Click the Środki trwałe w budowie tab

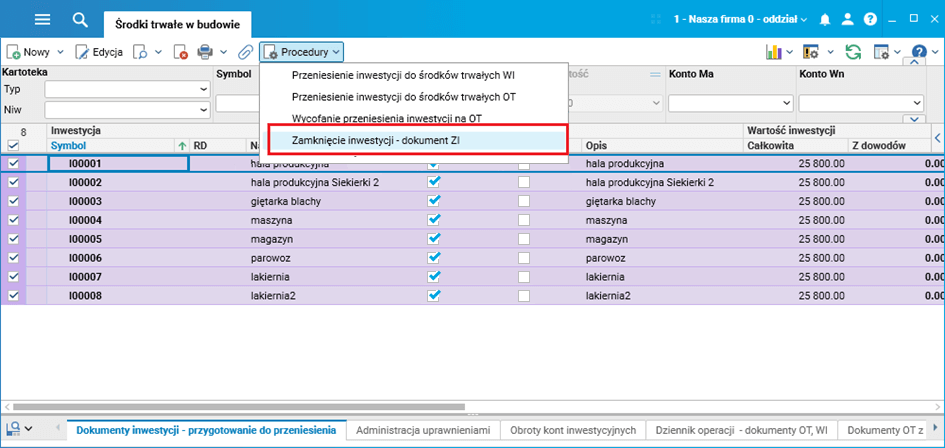[x=178, y=25]
